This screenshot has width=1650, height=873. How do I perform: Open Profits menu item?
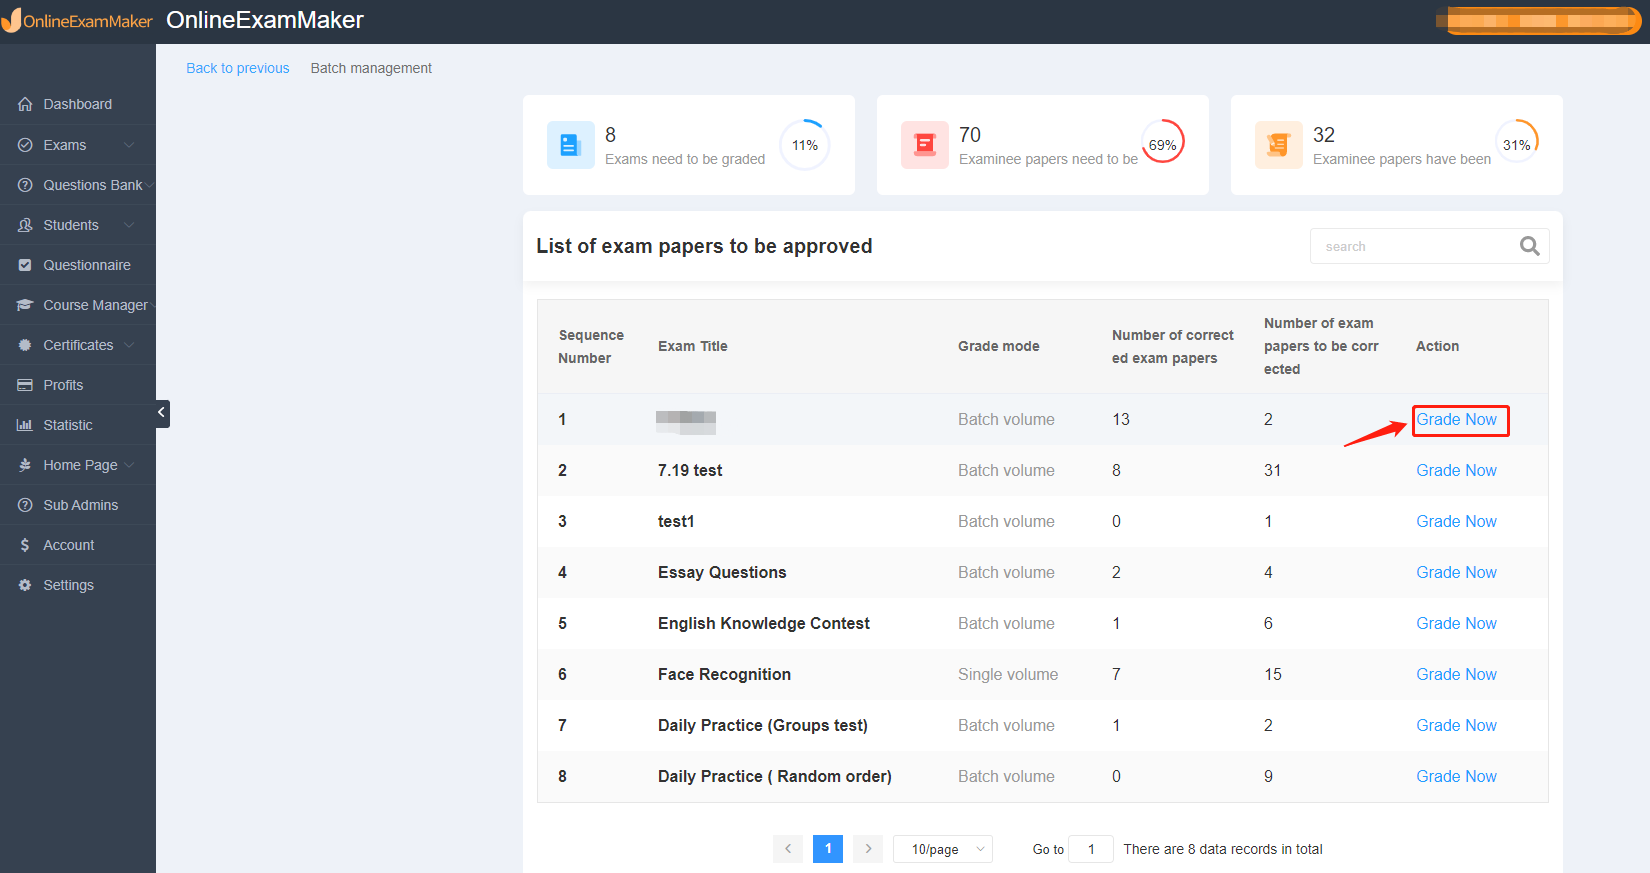(x=77, y=385)
